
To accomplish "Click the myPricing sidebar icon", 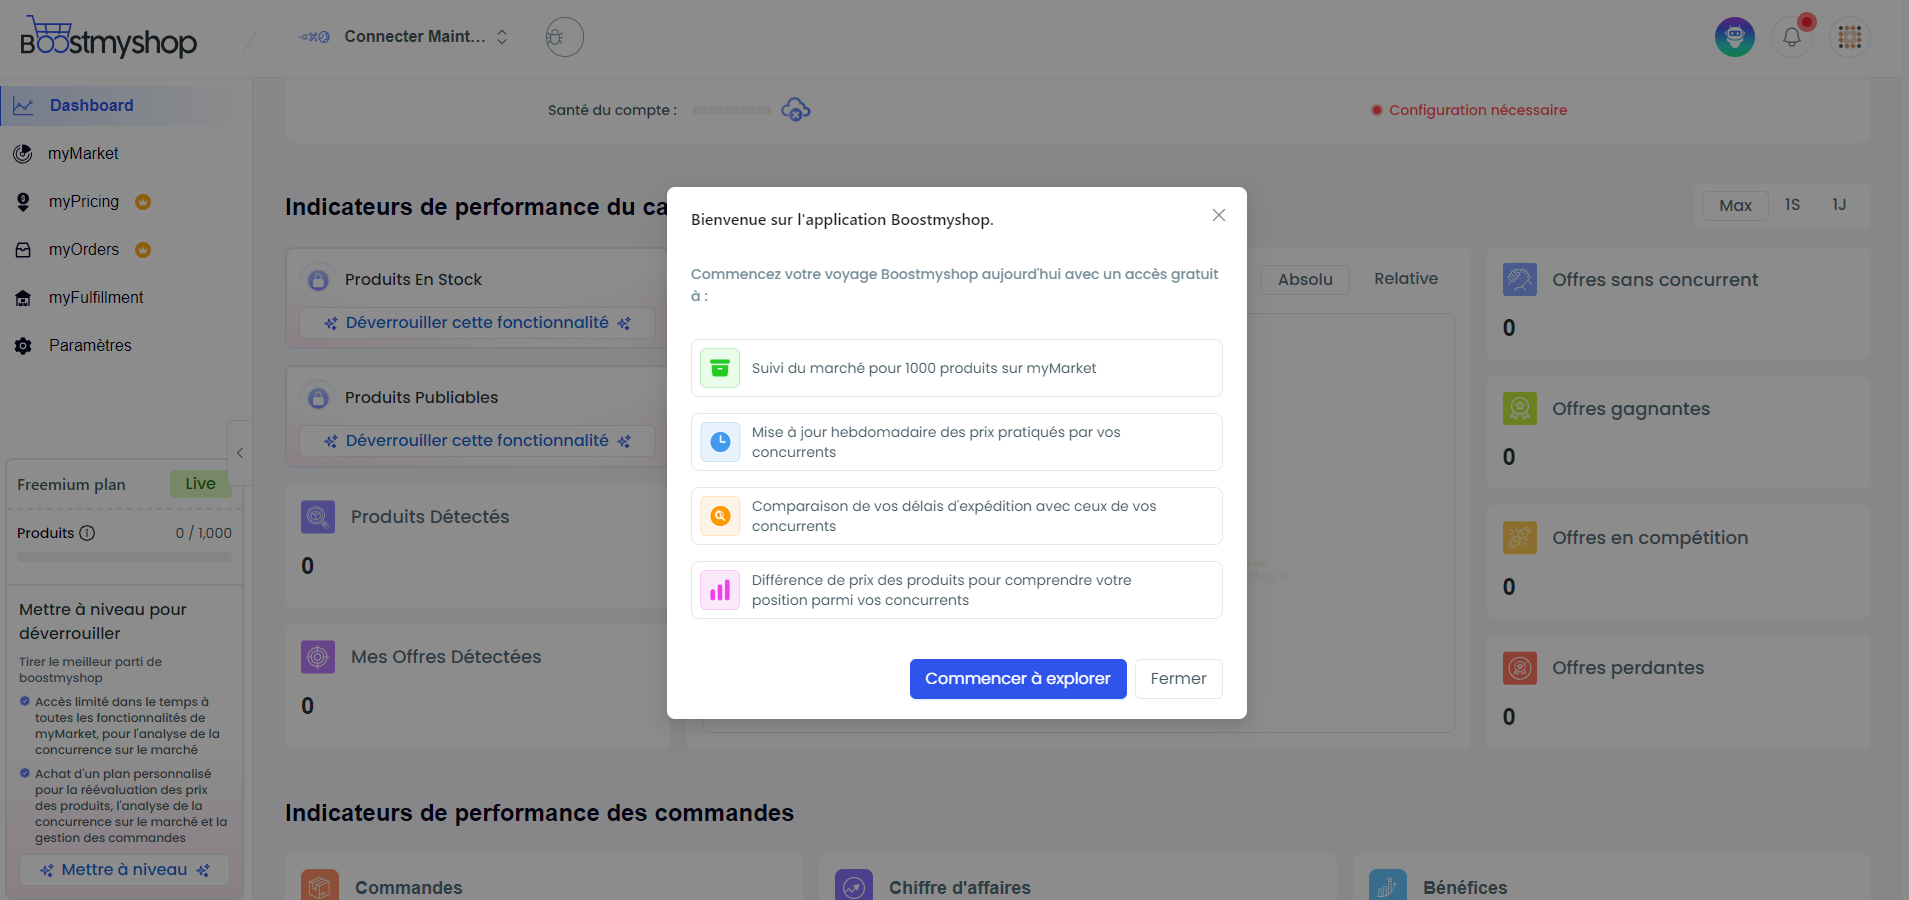I will click(x=23, y=202).
